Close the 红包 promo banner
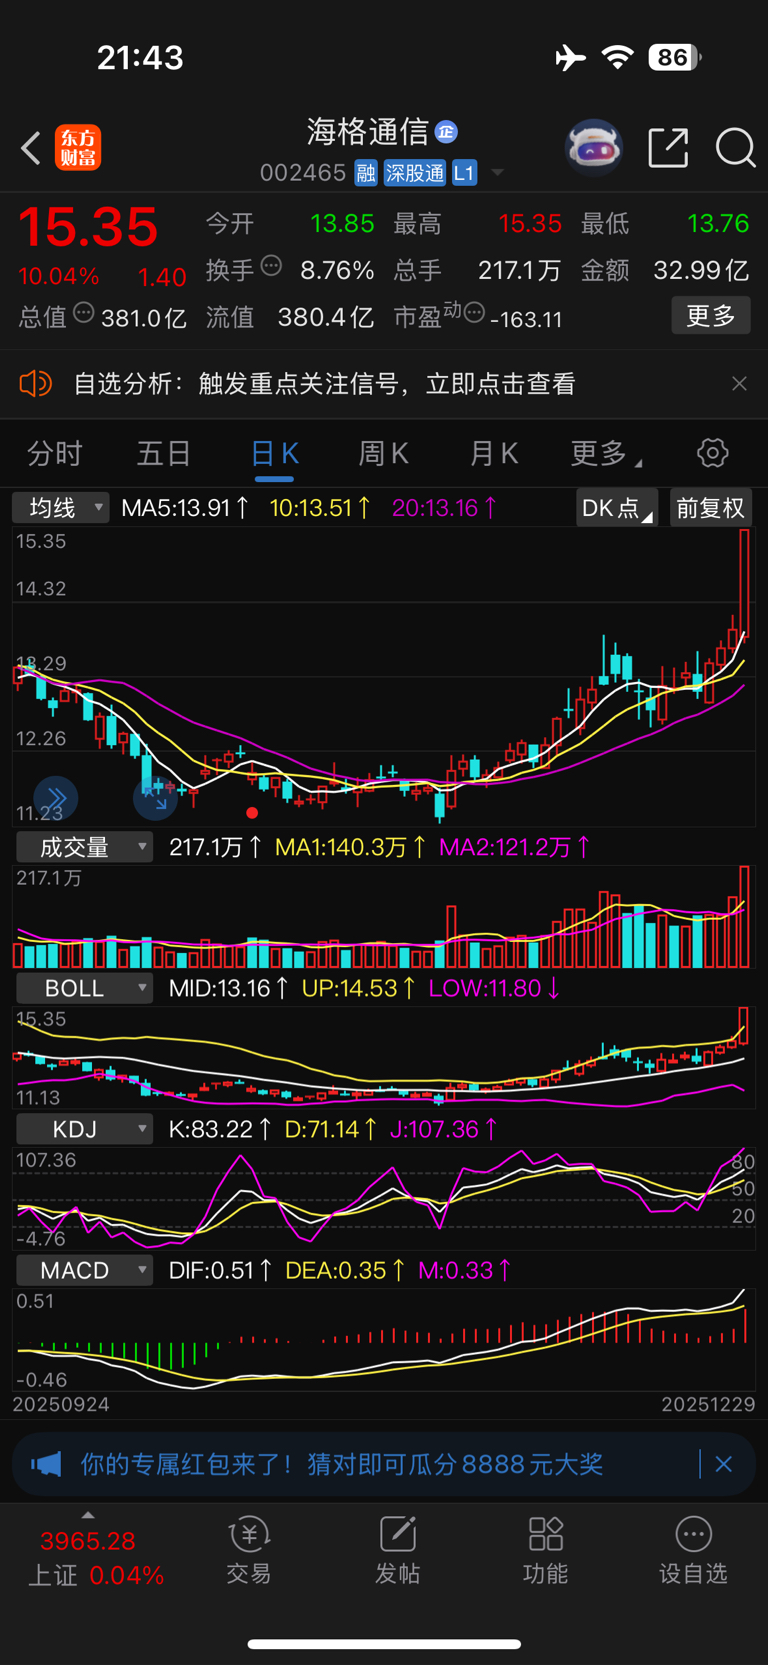Screen dimensions: 769x1665 pos(724,1465)
